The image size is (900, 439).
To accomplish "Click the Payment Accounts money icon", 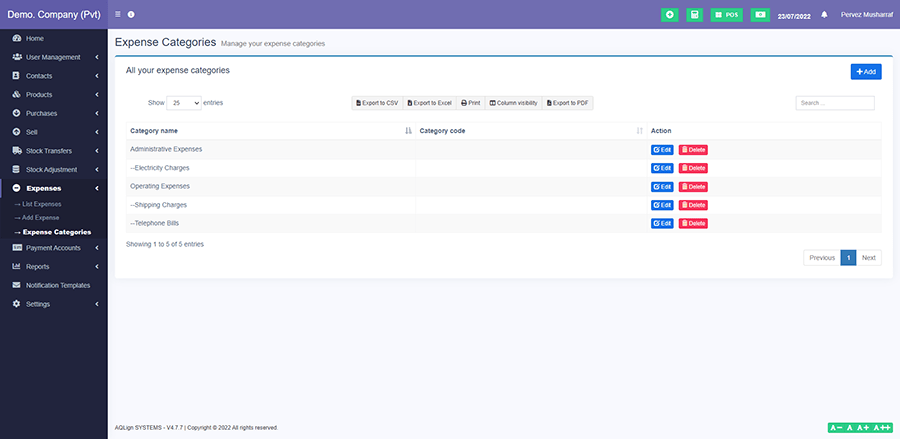I will [17, 247].
